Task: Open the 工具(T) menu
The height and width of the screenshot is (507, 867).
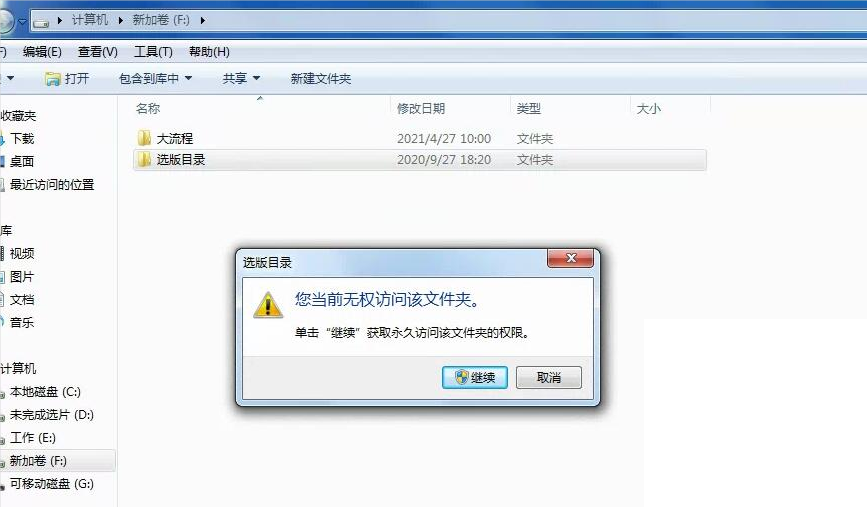Action: pyautogui.click(x=153, y=52)
